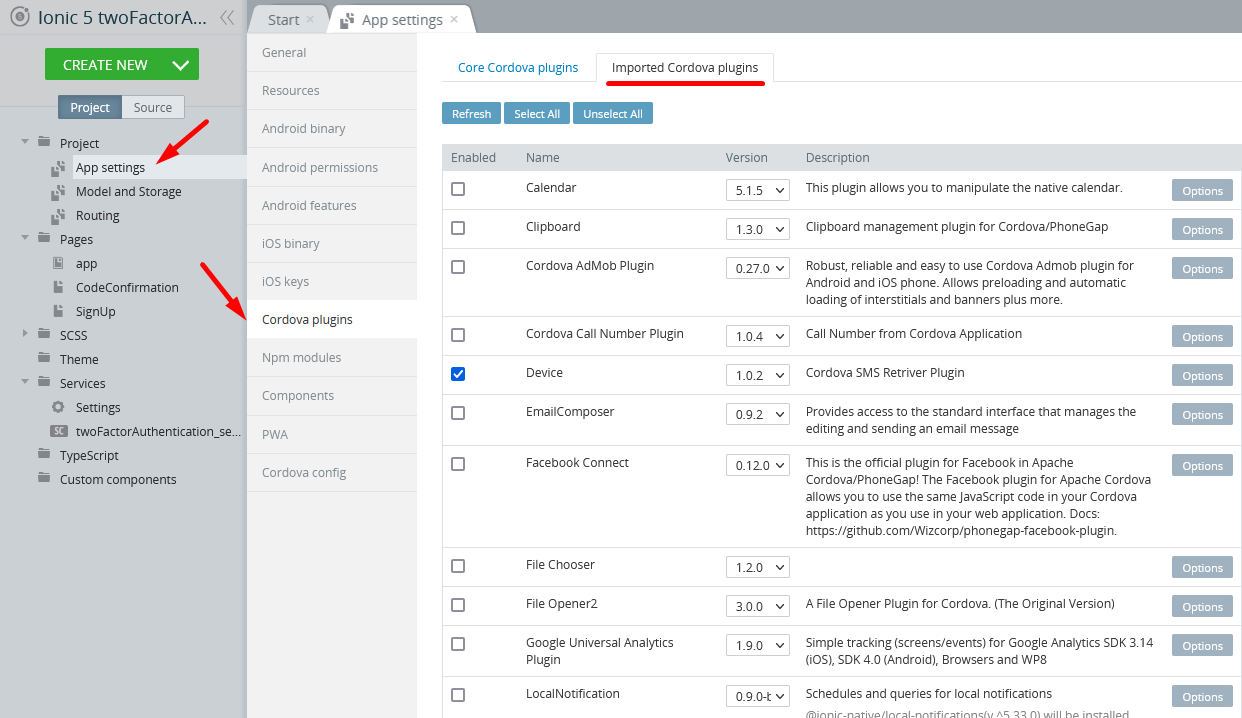
Task: Click the app logo icon beside Ionic 5 title
Action: tap(18, 17)
